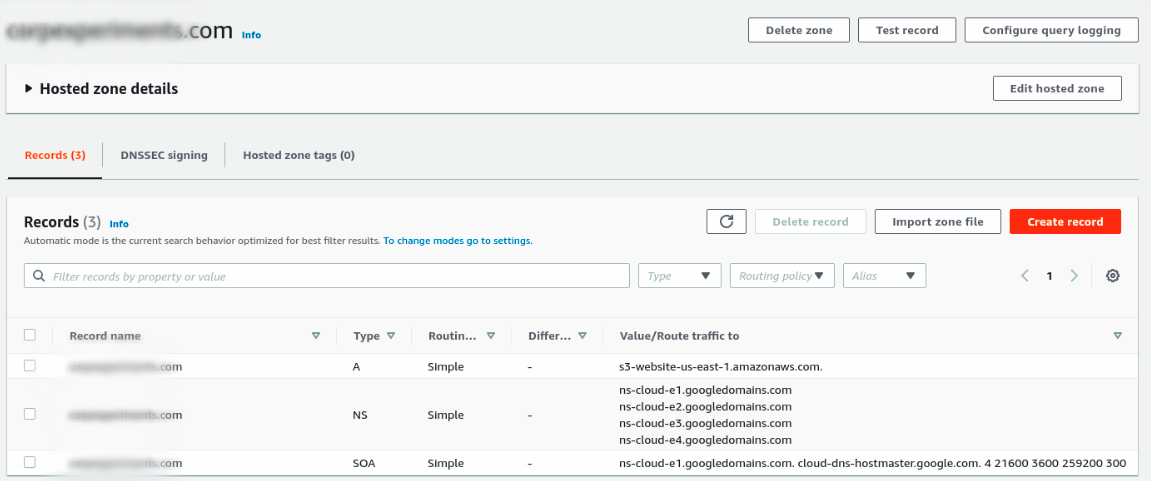1151x481 pixels.
Task: Switch to DNSSEC signing tab
Action: click(164, 156)
